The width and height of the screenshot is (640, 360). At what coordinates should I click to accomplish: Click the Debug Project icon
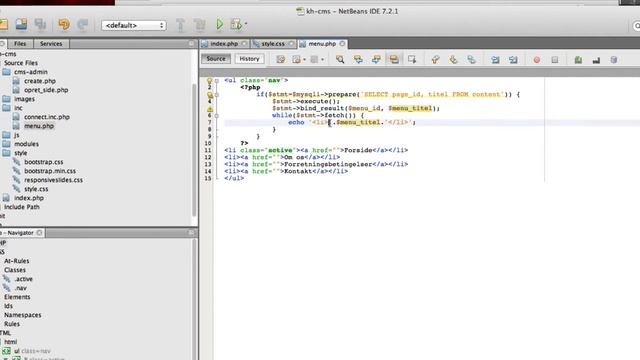click(236, 24)
